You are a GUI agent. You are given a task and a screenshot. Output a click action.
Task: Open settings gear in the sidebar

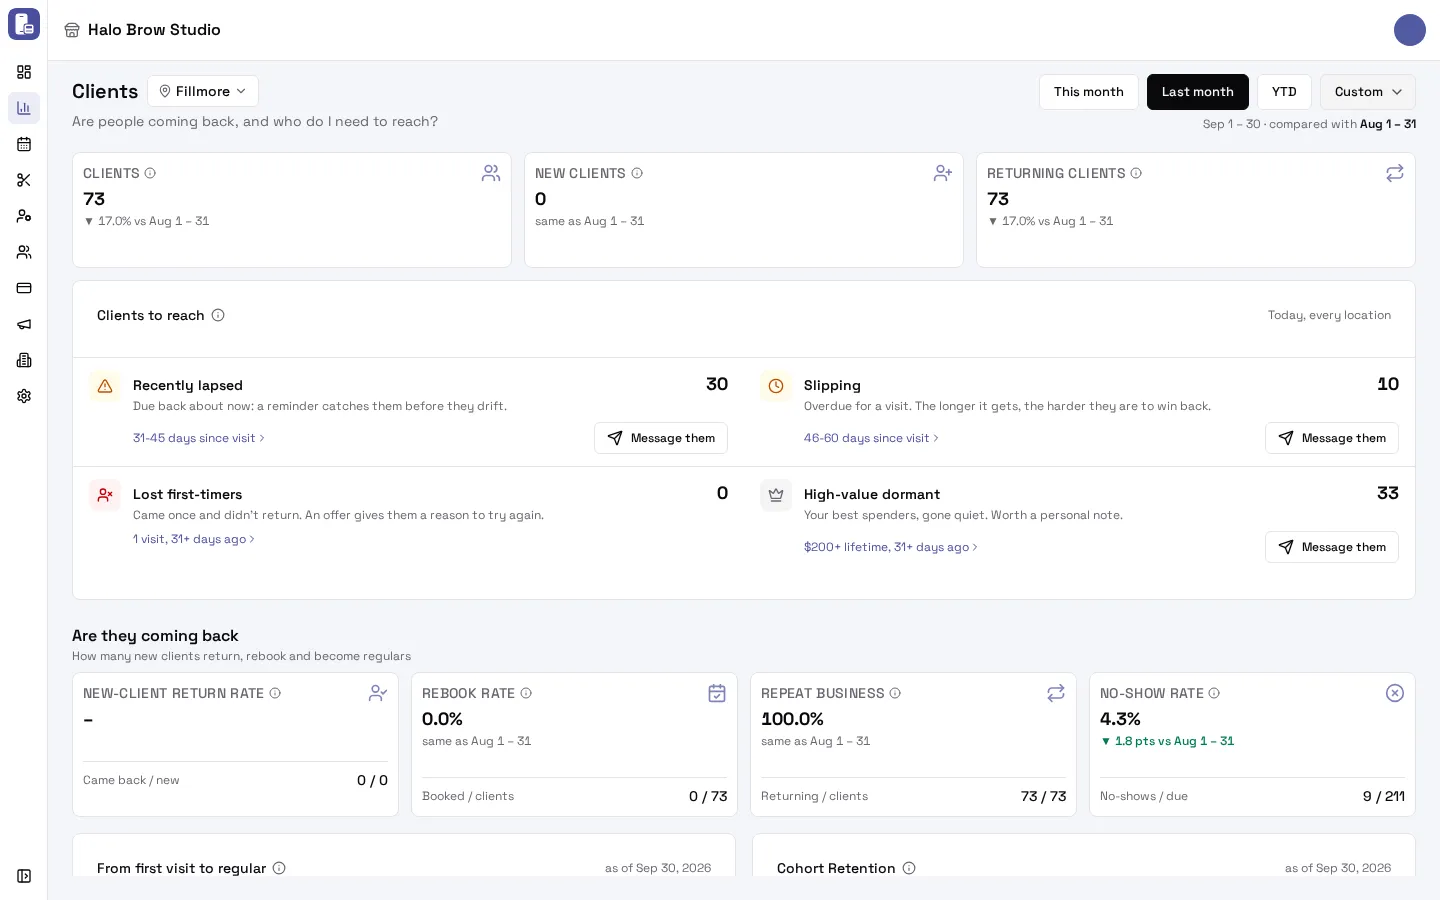[x=24, y=396]
